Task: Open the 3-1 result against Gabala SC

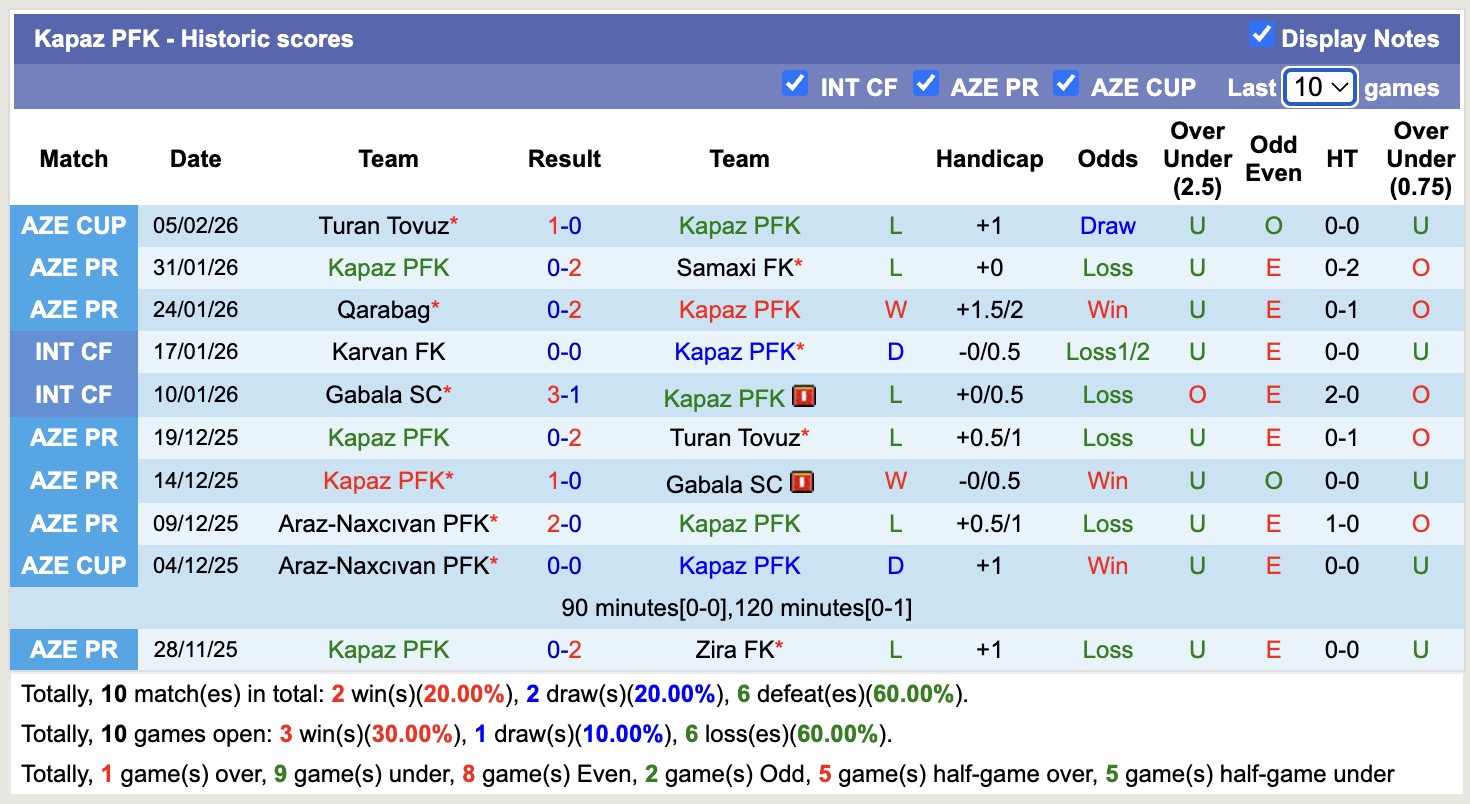Action: (x=564, y=395)
